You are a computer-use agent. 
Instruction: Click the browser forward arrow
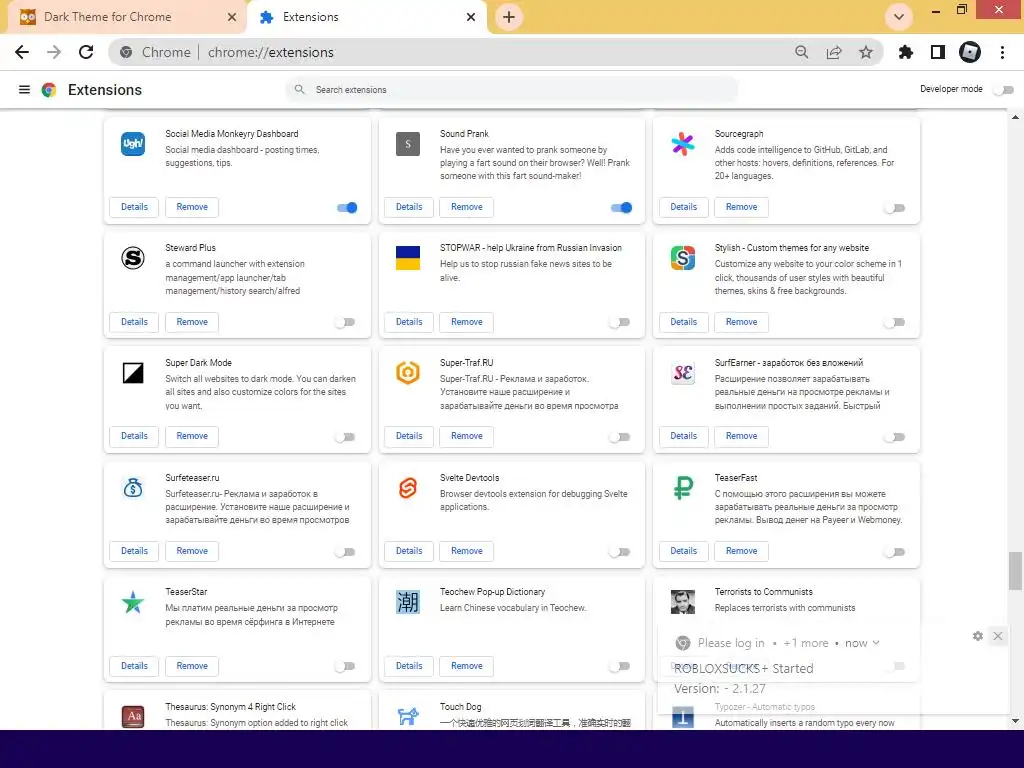[54, 52]
